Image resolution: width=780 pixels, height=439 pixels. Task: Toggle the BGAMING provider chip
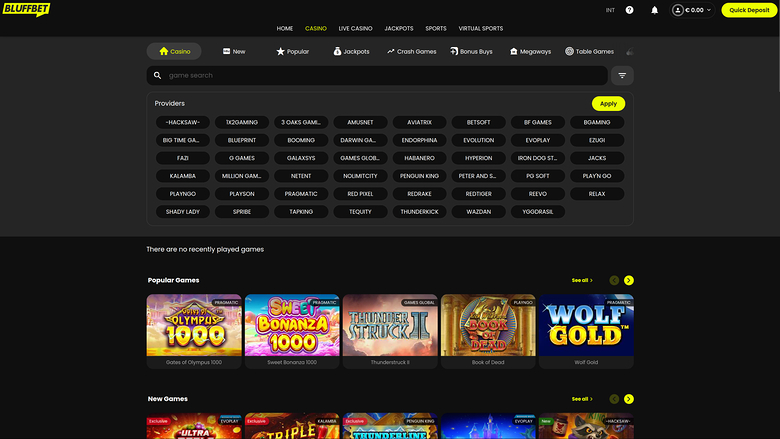pyautogui.click(x=597, y=122)
